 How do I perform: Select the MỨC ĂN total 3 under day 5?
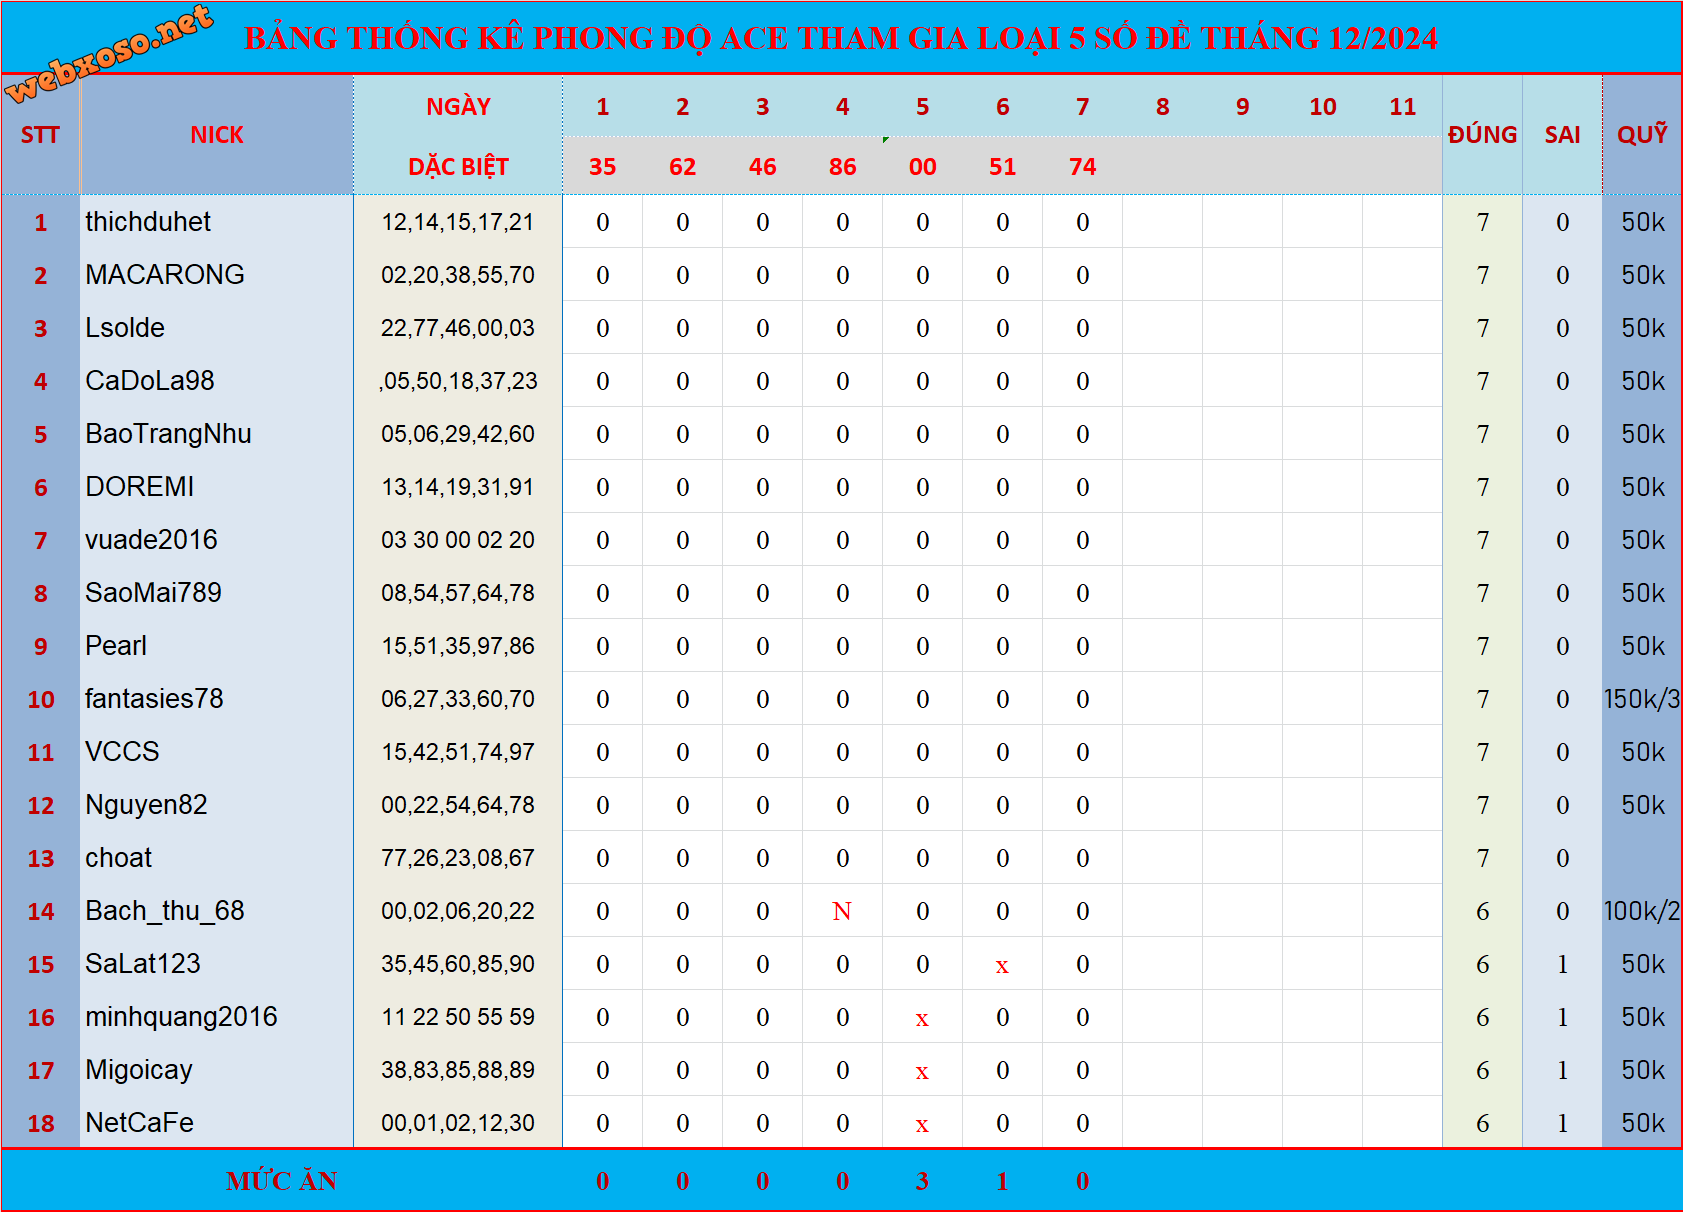click(922, 1181)
